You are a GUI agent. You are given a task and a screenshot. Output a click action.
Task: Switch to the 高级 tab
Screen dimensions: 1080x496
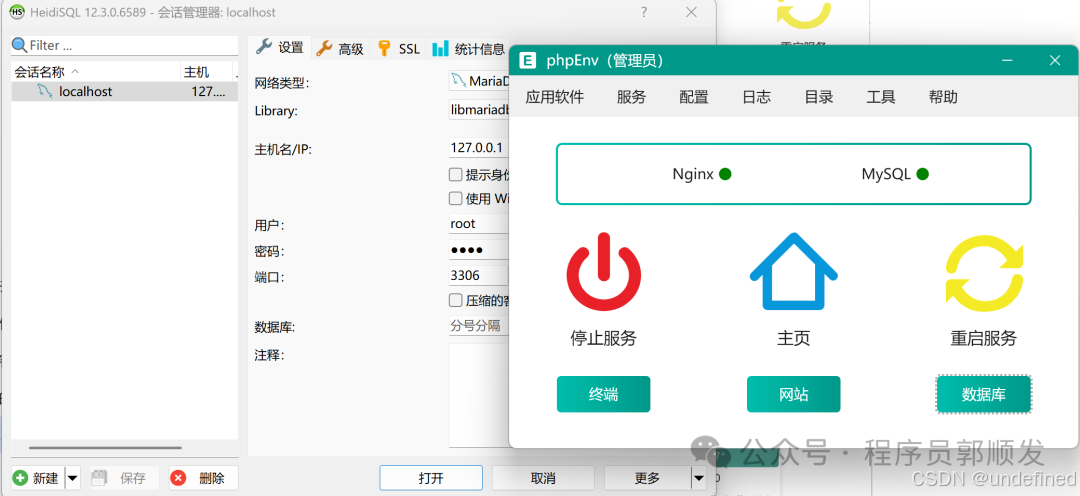[340, 48]
